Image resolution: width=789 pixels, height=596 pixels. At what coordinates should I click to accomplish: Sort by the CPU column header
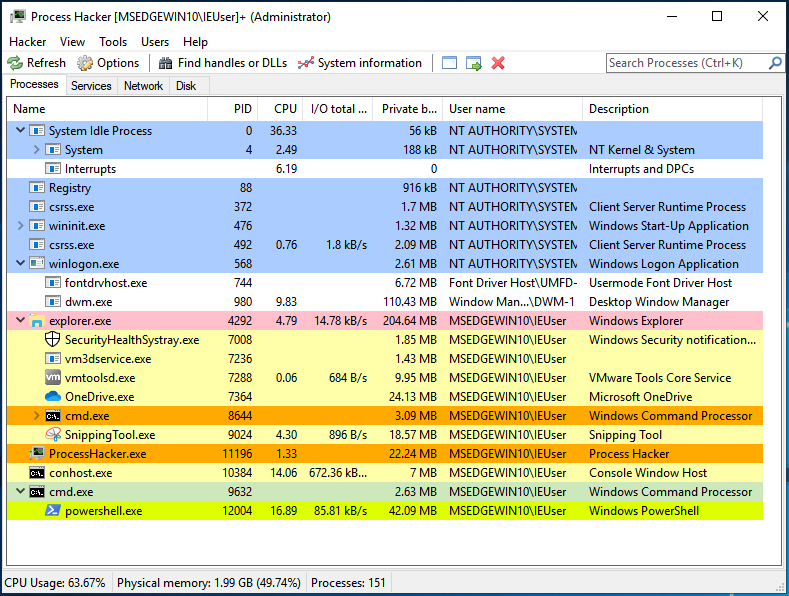[280, 109]
